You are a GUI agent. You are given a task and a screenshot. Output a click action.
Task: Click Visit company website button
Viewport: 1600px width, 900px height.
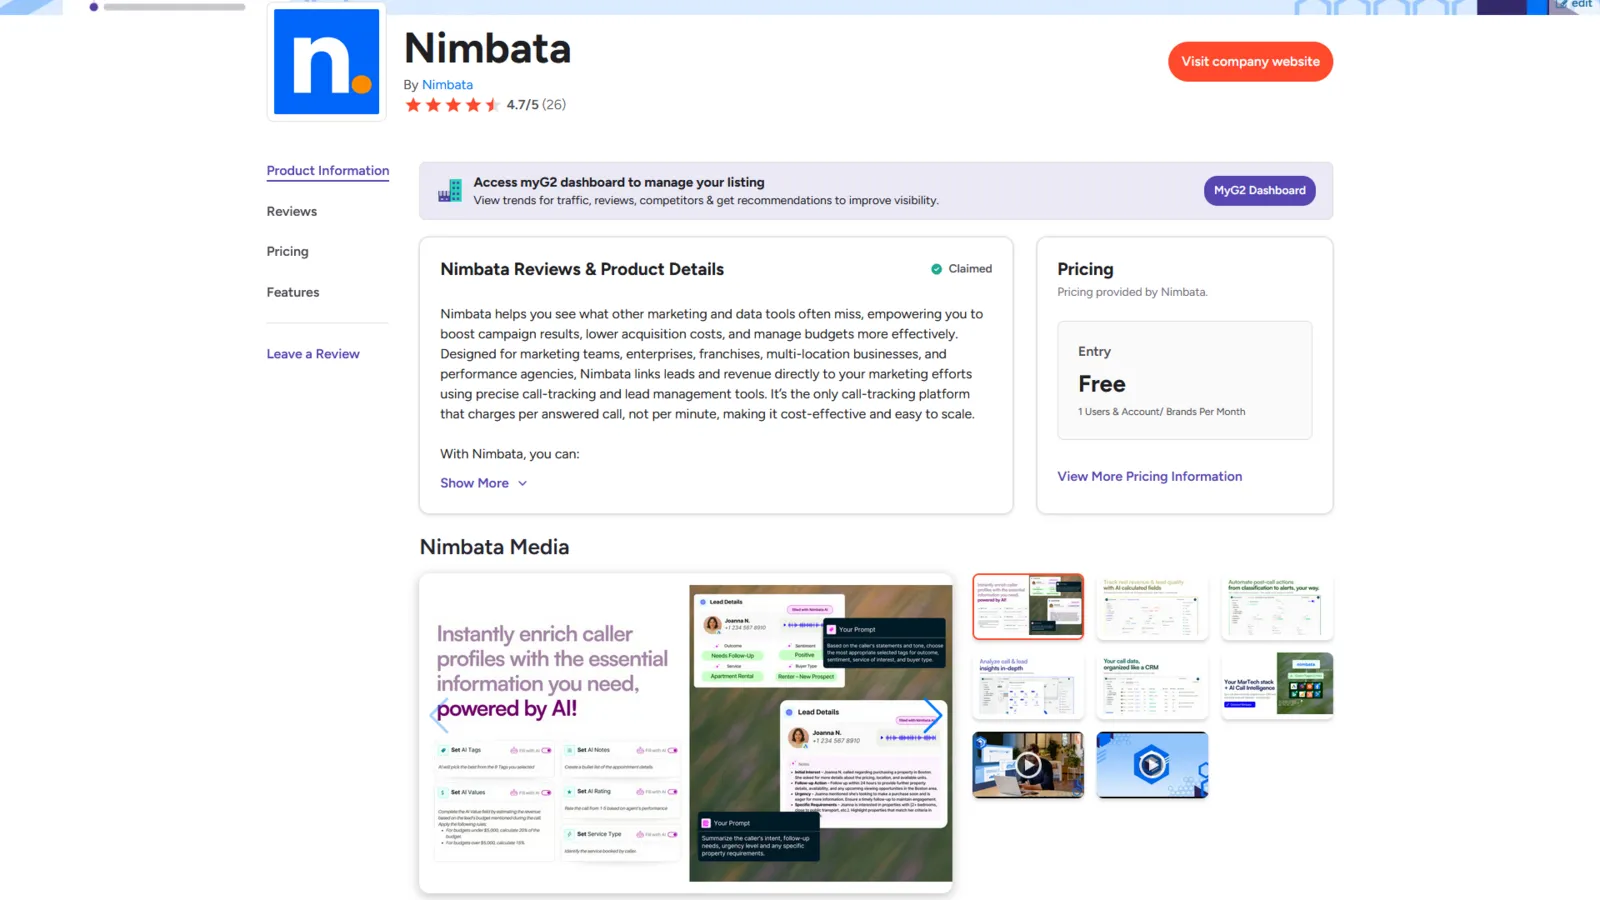click(x=1250, y=62)
